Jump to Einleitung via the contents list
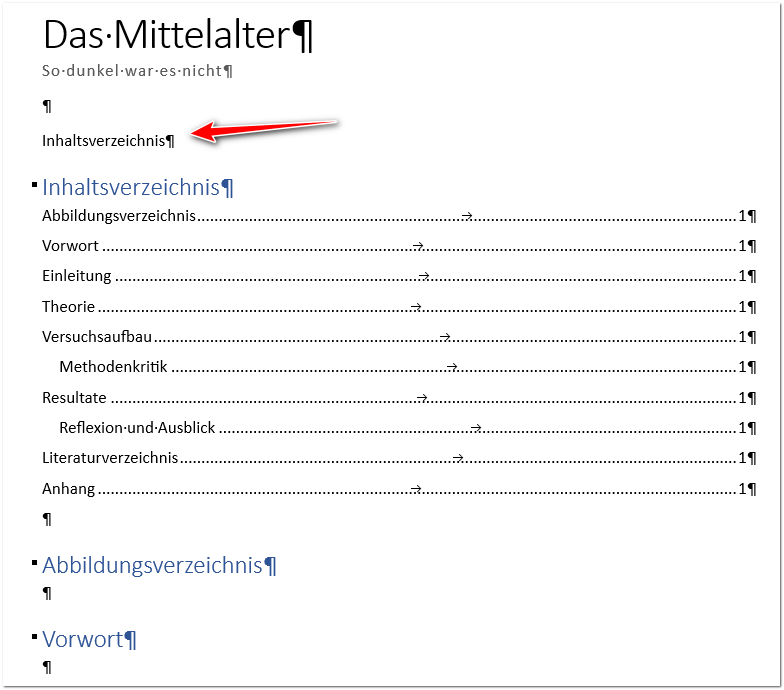 (77, 276)
